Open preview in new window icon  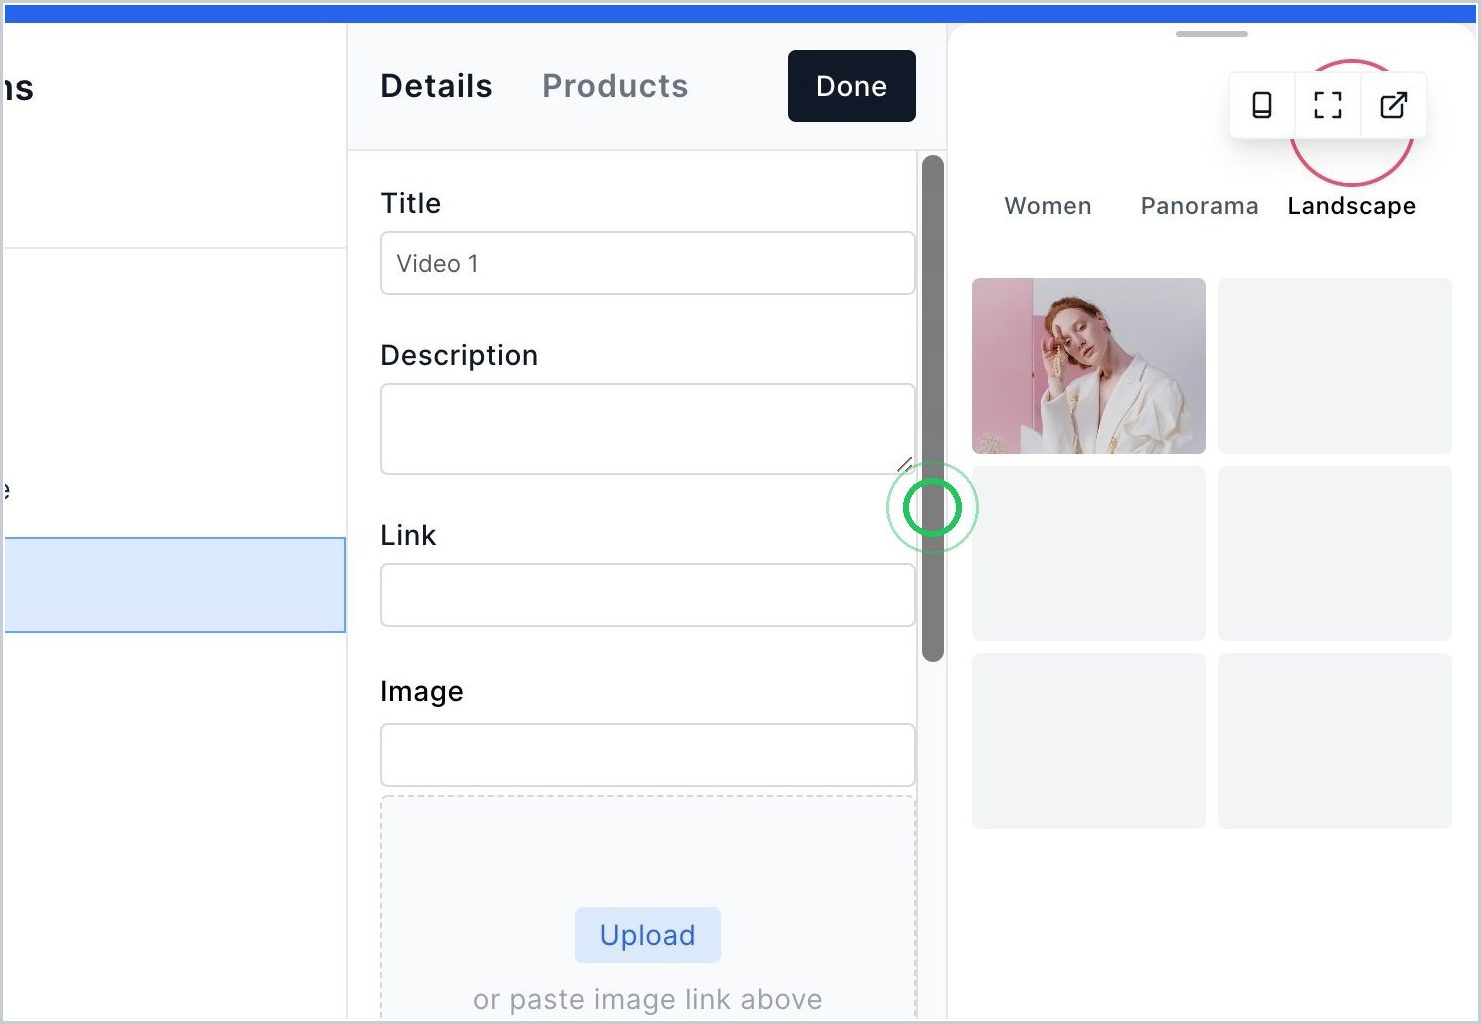pyautogui.click(x=1393, y=105)
